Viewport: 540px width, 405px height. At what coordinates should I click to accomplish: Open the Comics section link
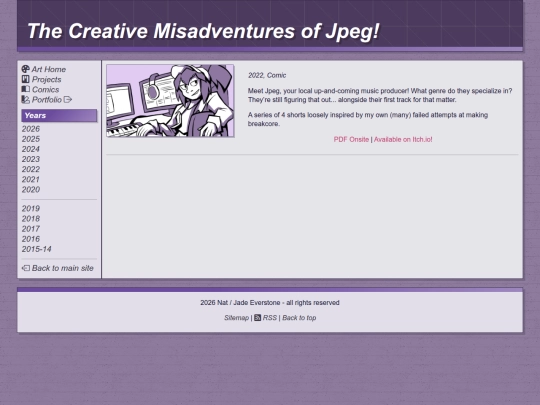click(45, 89)
